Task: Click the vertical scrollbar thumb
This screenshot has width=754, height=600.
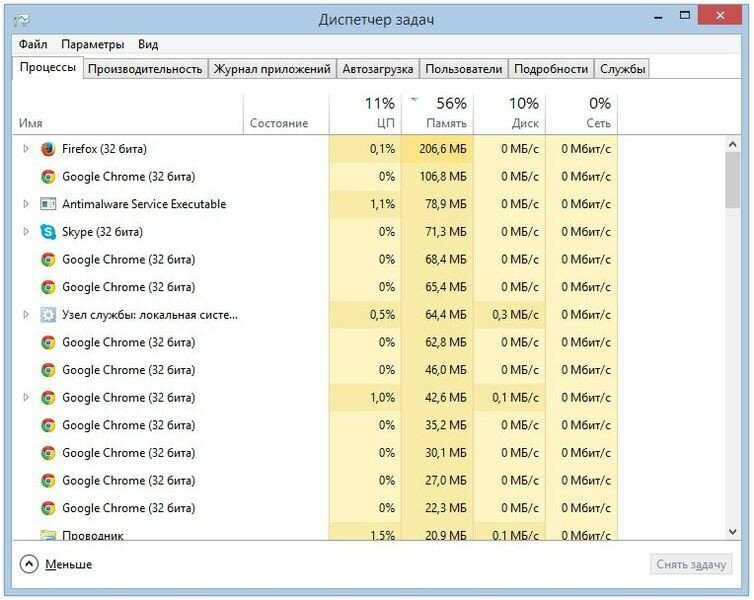Action: coord(732,180)
